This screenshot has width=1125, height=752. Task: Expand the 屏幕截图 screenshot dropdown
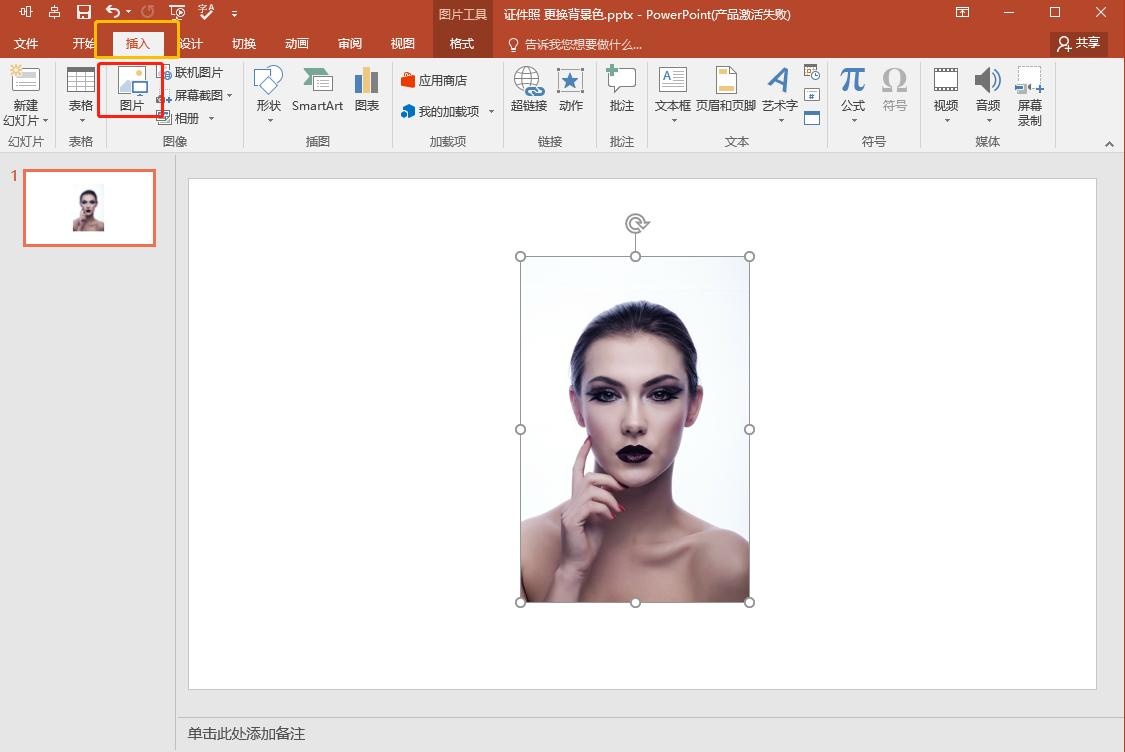click(228, 95)
